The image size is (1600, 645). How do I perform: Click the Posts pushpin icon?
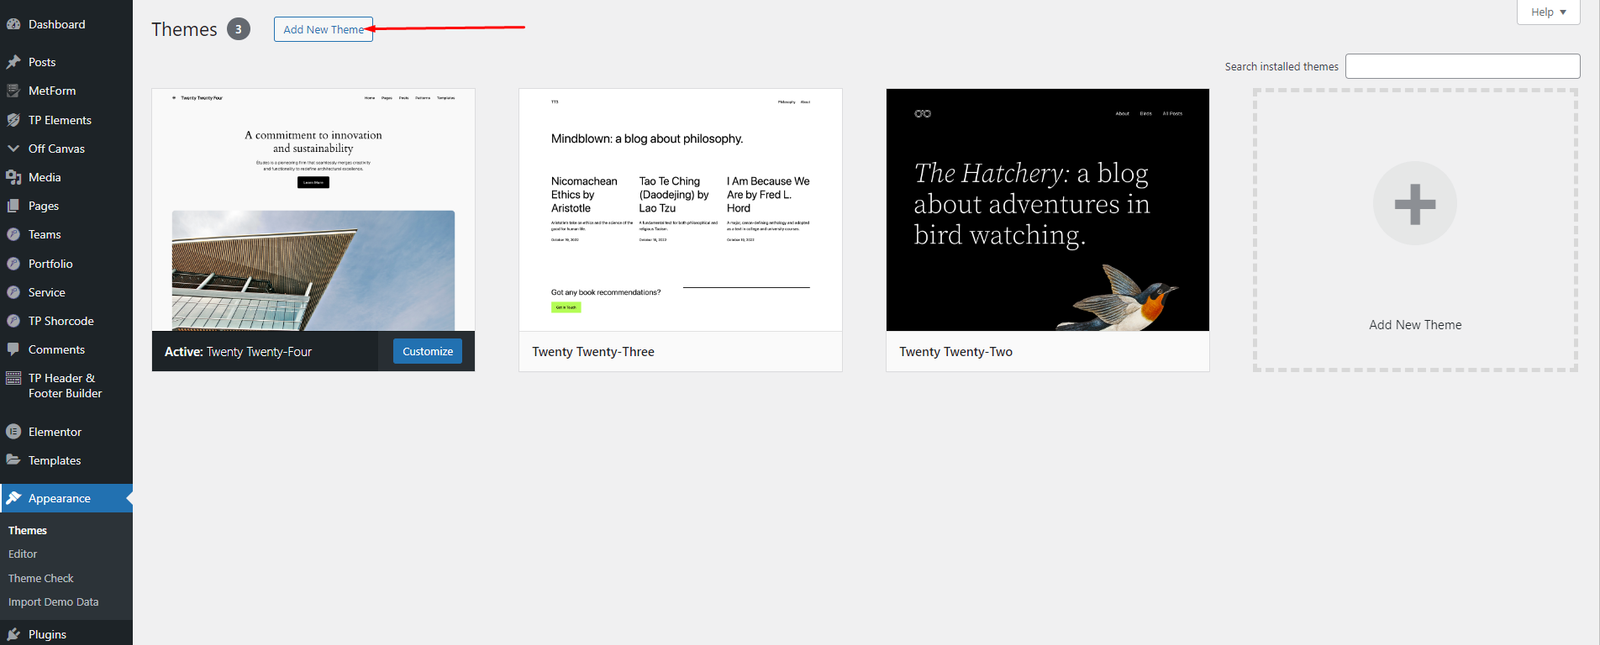click(x=14, y=62)
